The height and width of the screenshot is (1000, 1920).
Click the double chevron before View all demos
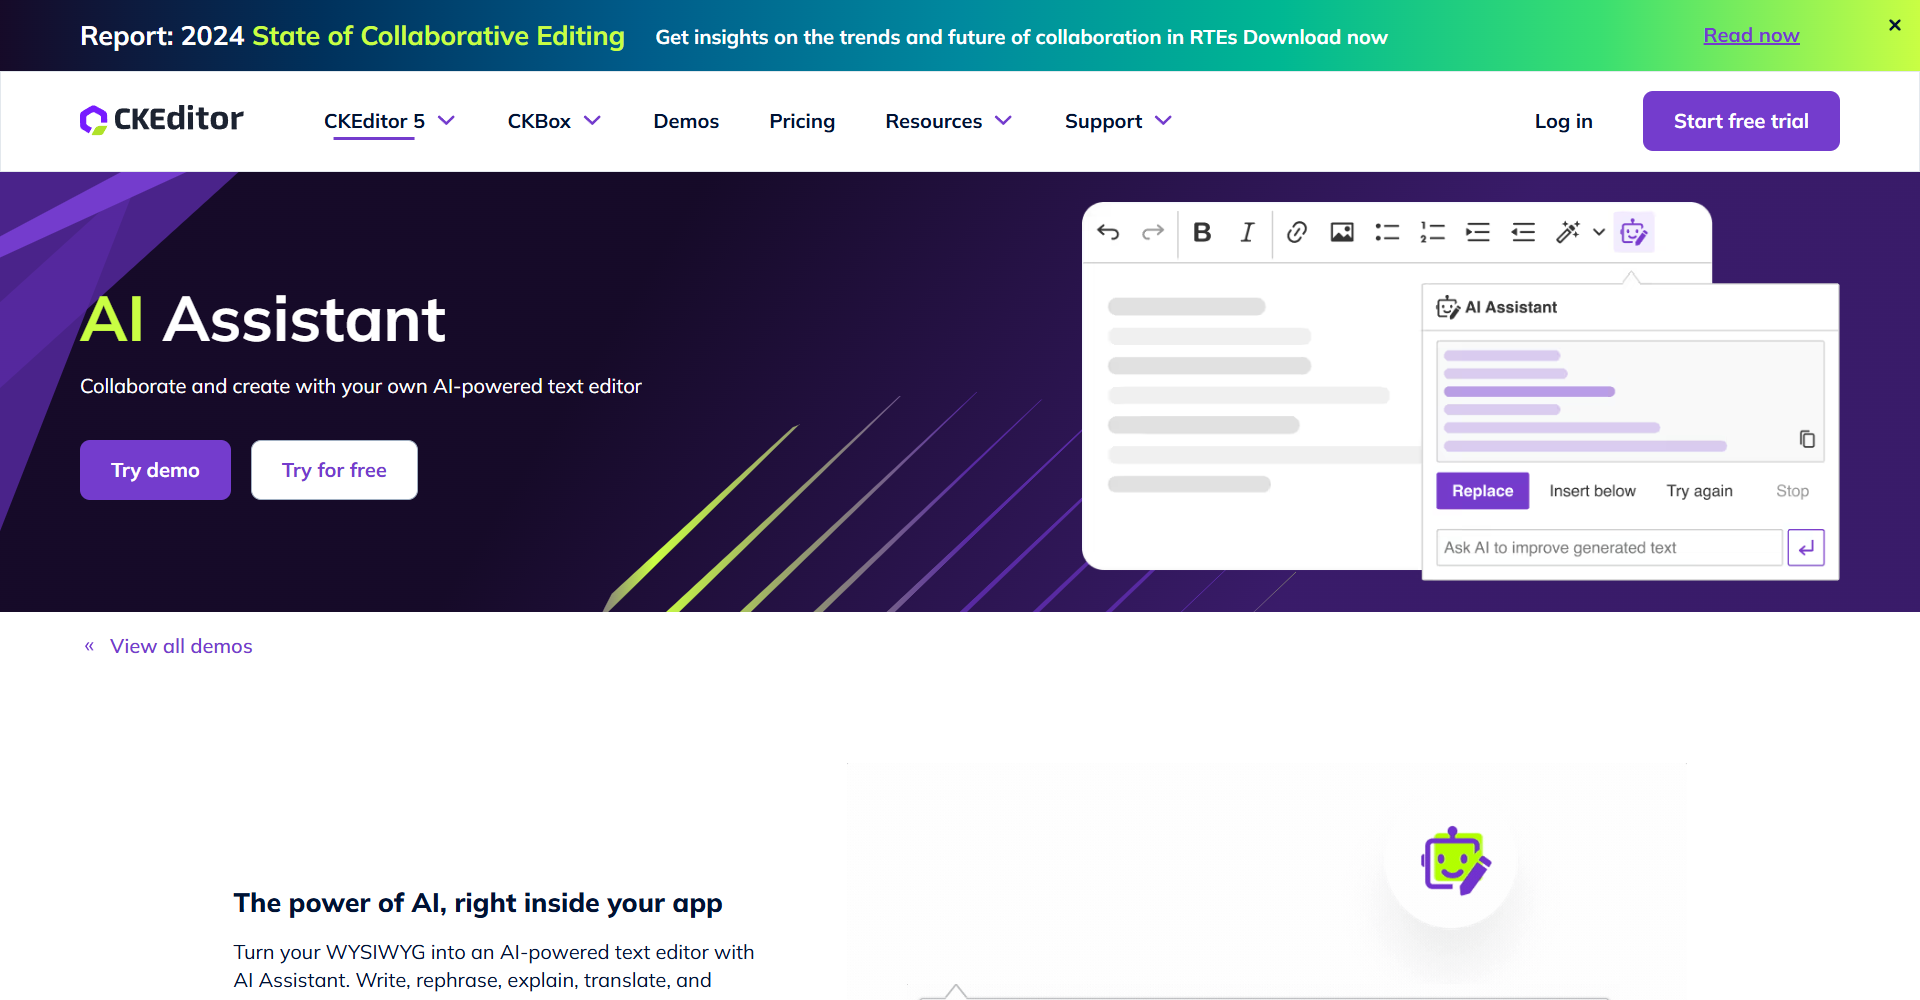click(x=89, y=646)
